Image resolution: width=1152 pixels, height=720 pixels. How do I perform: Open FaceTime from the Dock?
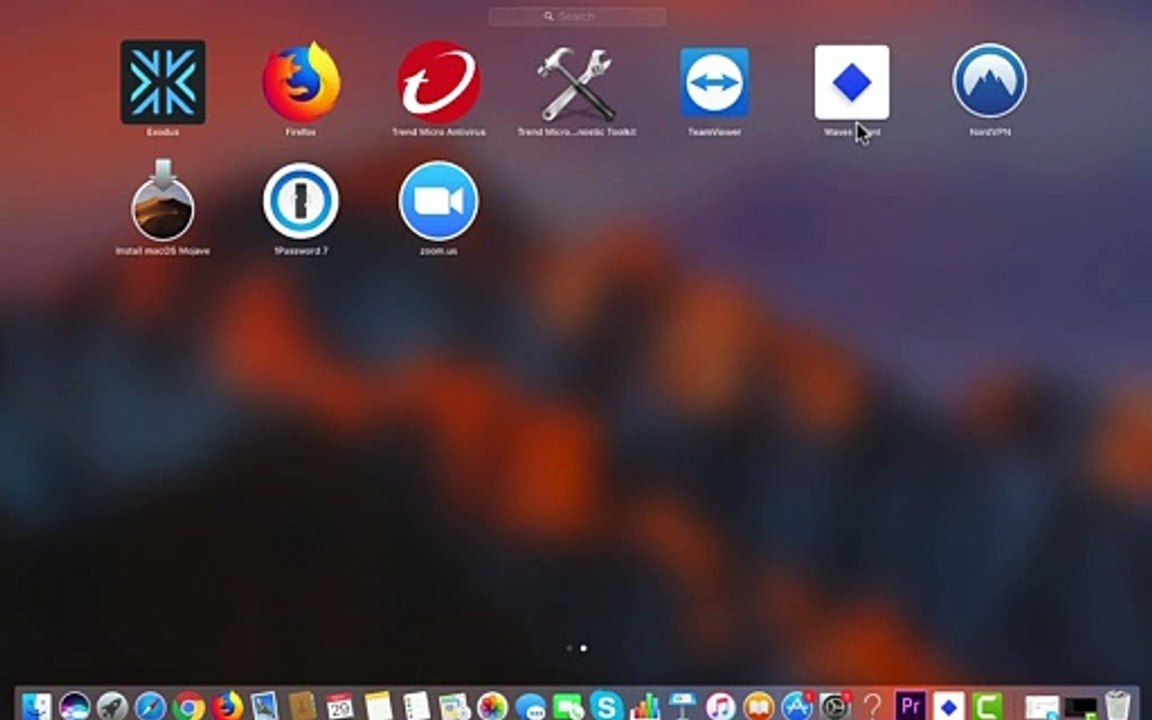[x=568, y=706]
